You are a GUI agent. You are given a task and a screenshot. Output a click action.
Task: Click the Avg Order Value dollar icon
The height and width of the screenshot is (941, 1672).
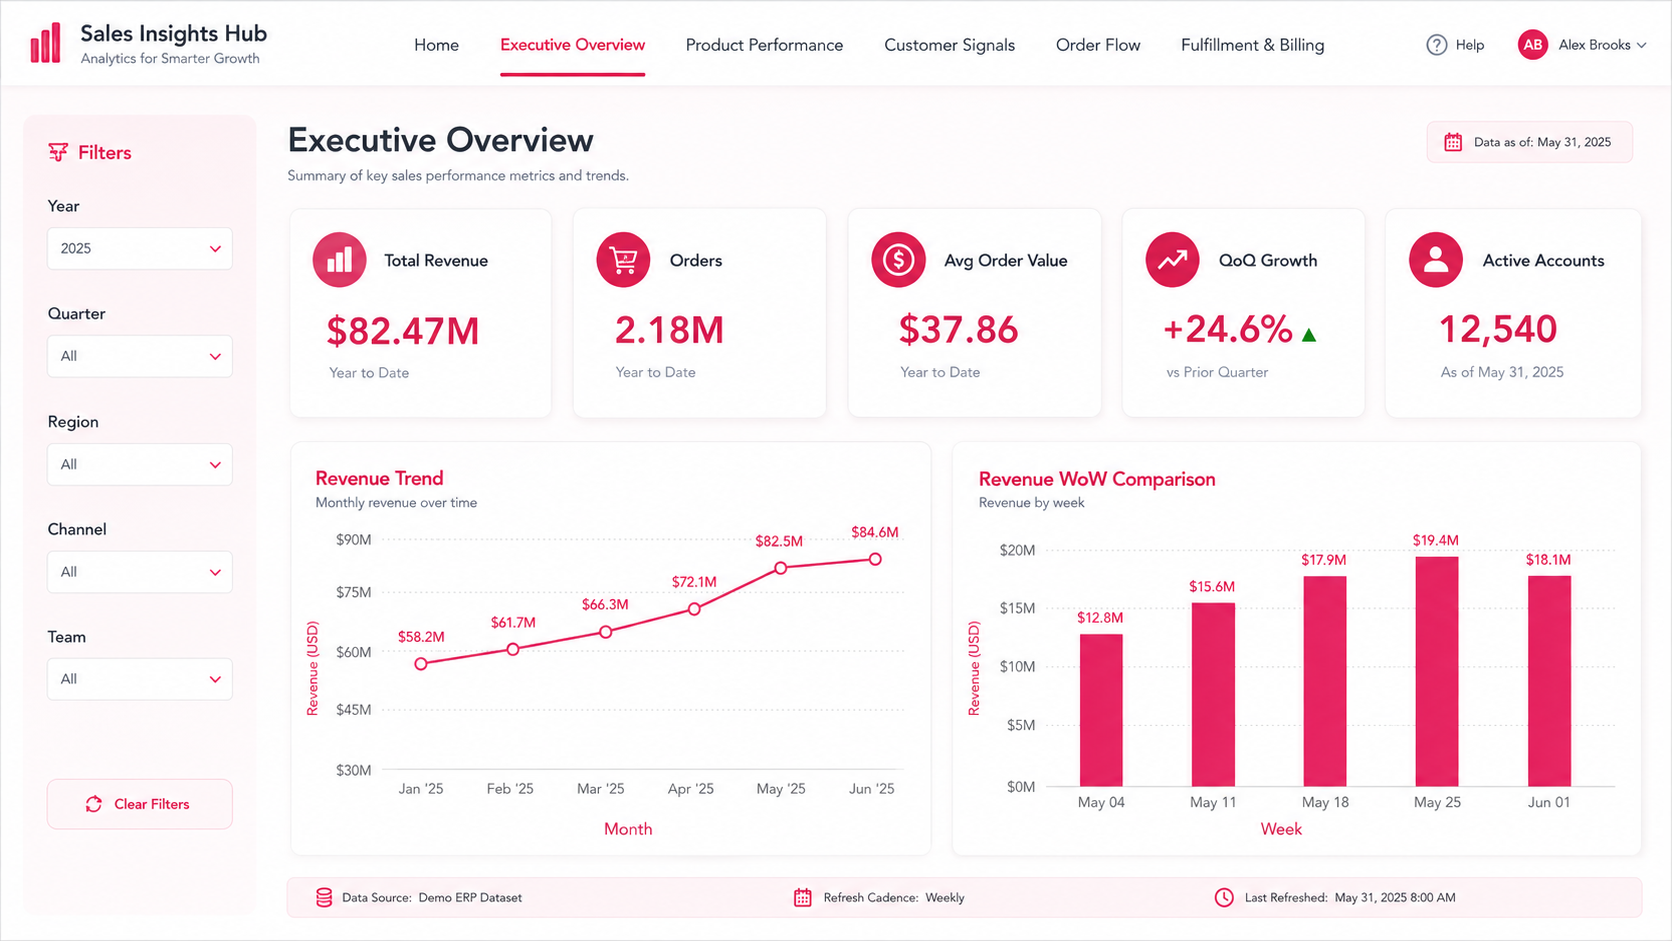[x=898, y=260]
